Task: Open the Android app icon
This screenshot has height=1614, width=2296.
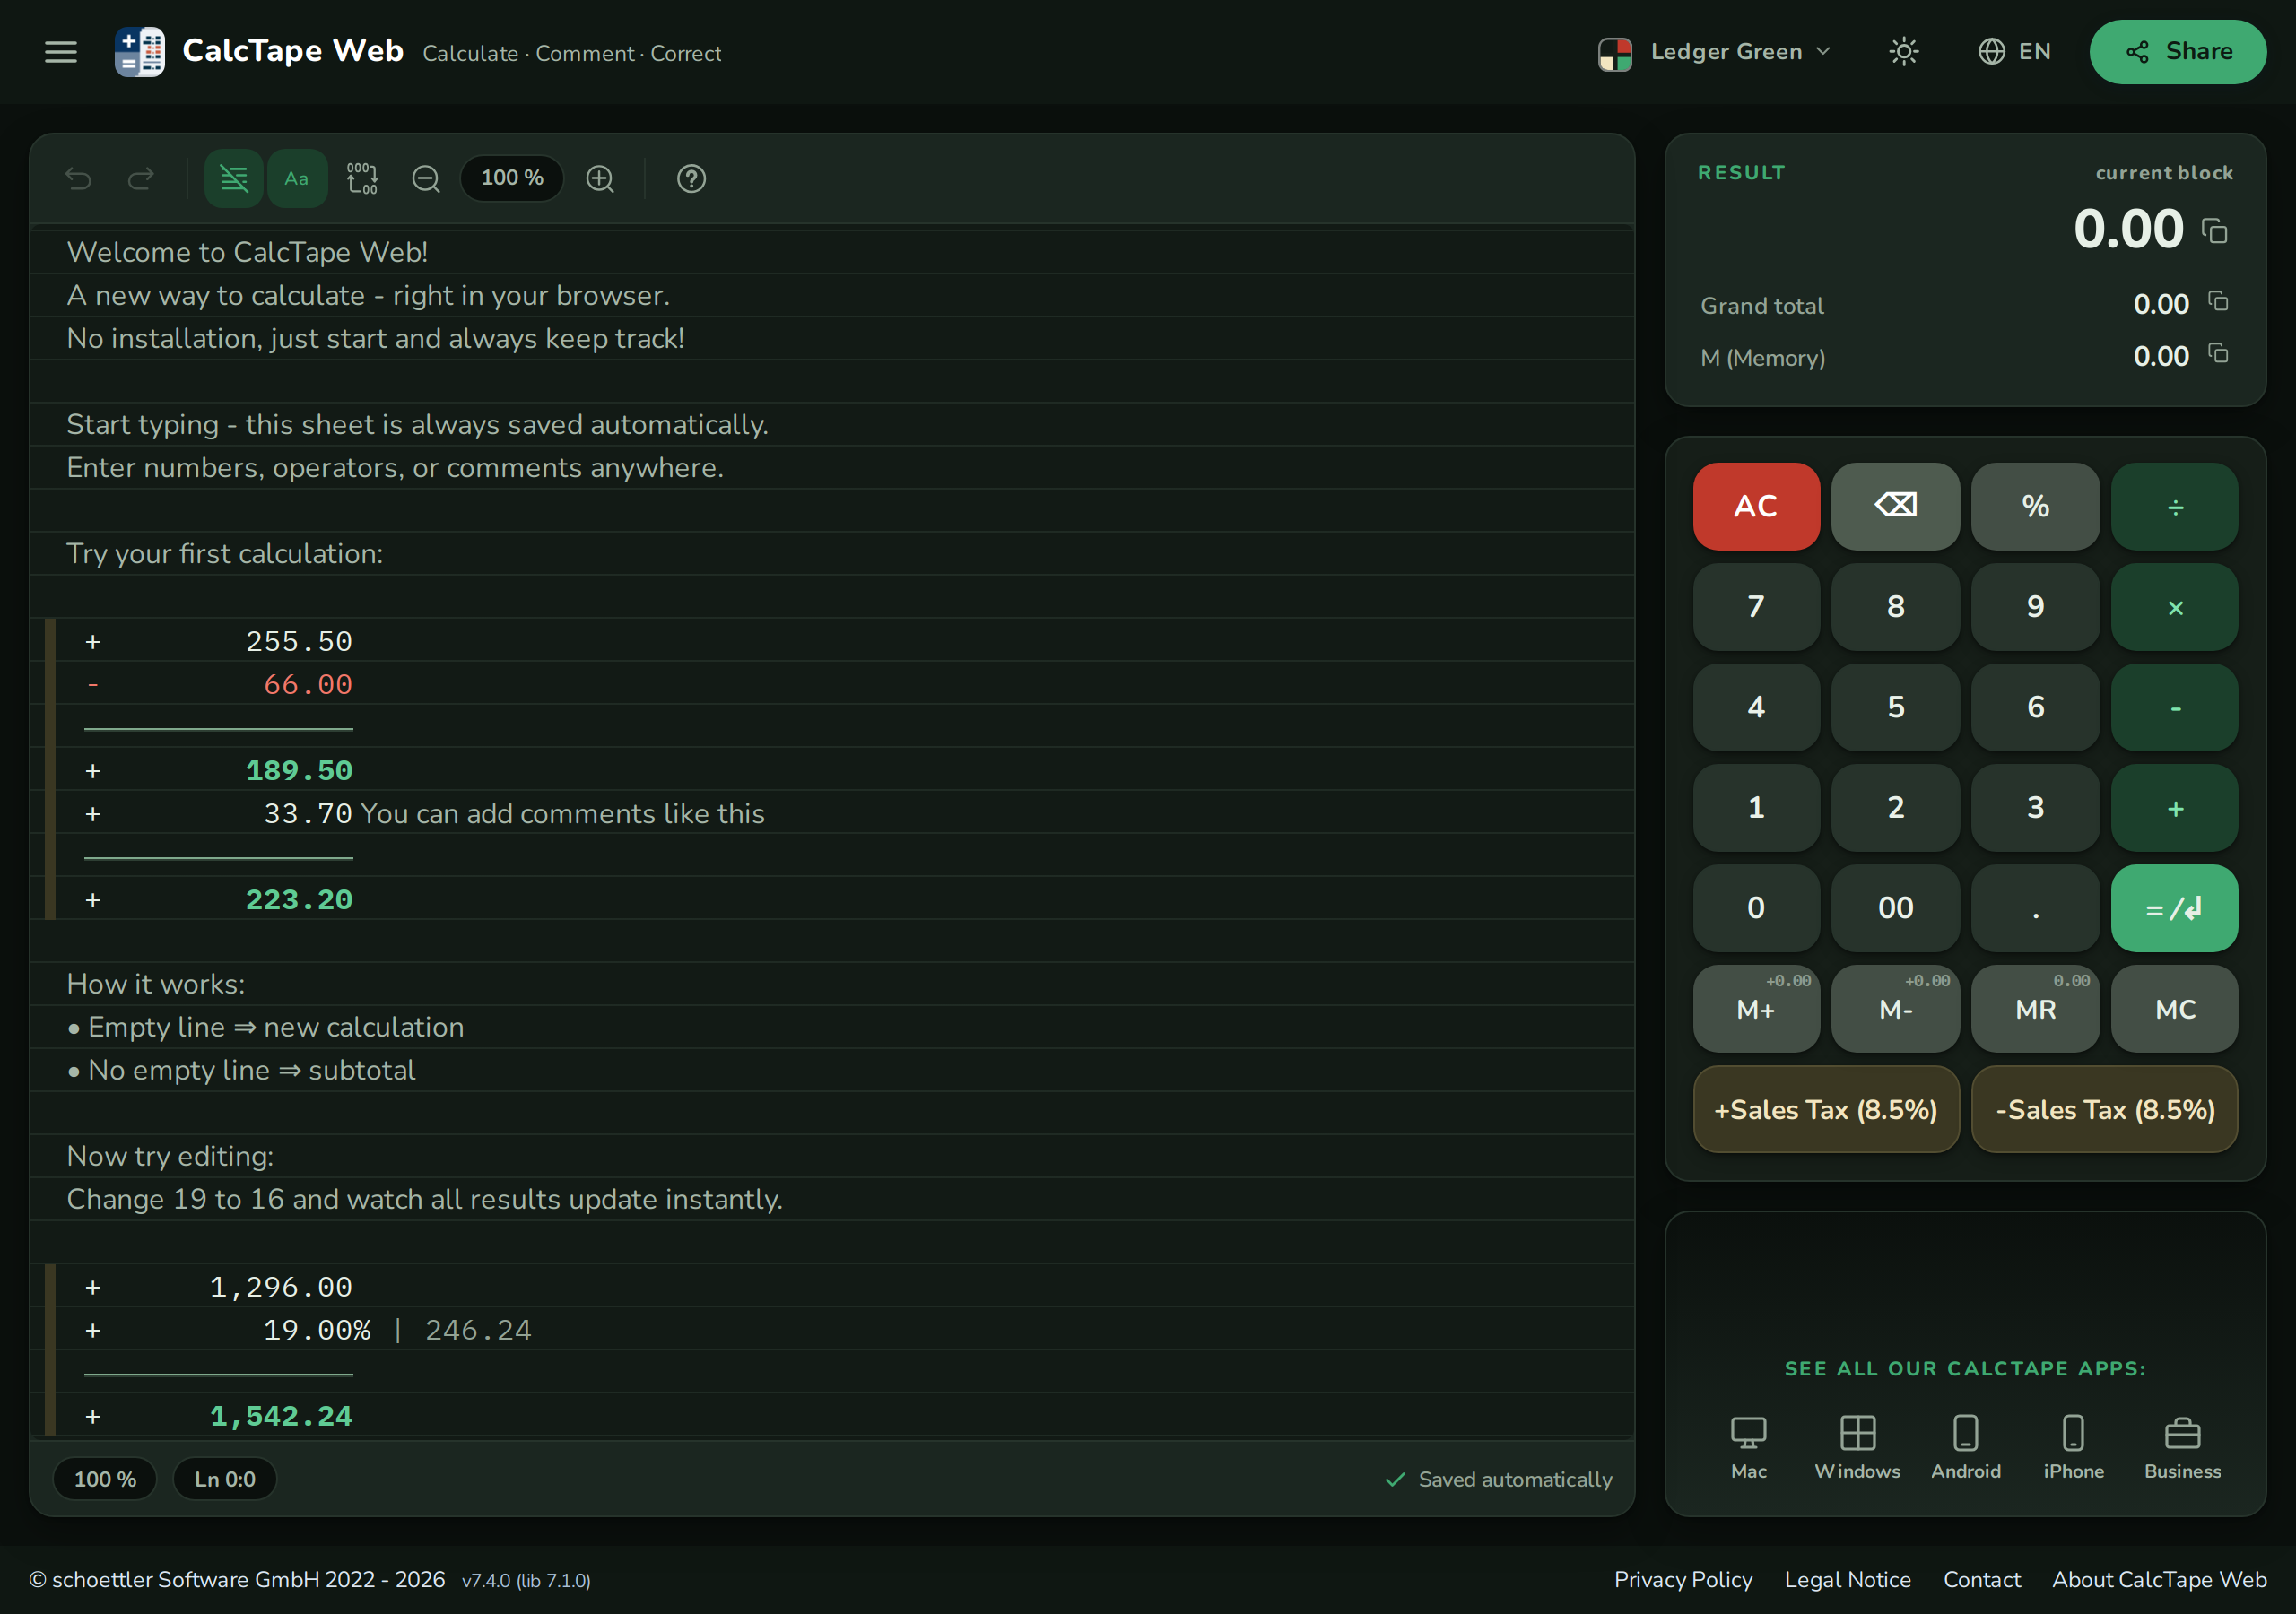Action: 1966,1447
